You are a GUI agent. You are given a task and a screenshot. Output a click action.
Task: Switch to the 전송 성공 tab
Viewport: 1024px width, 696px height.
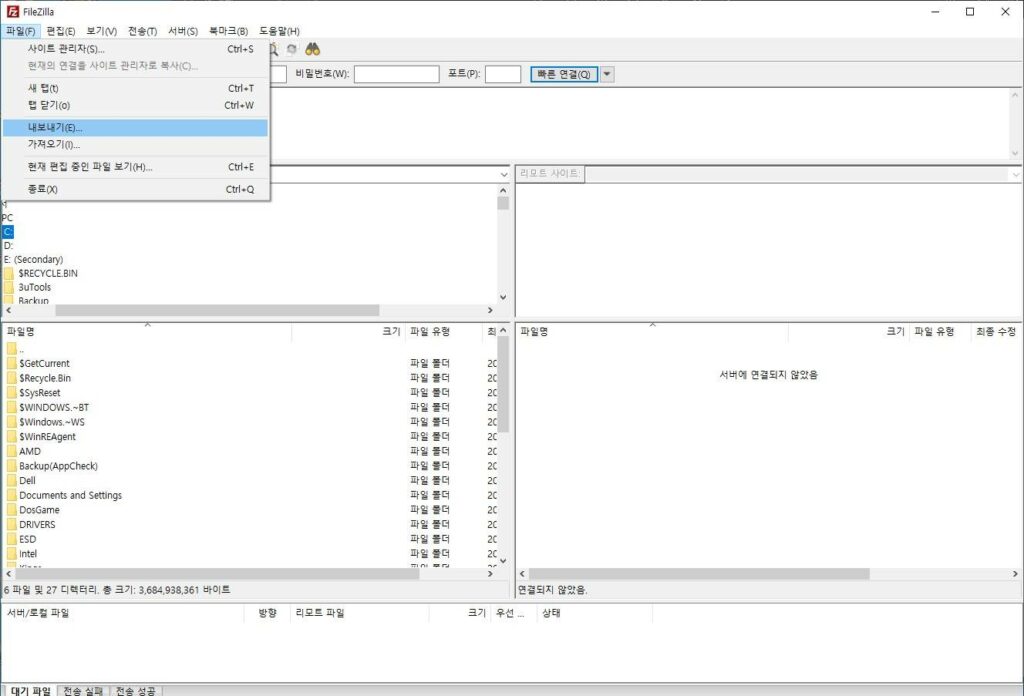[136, 690]
